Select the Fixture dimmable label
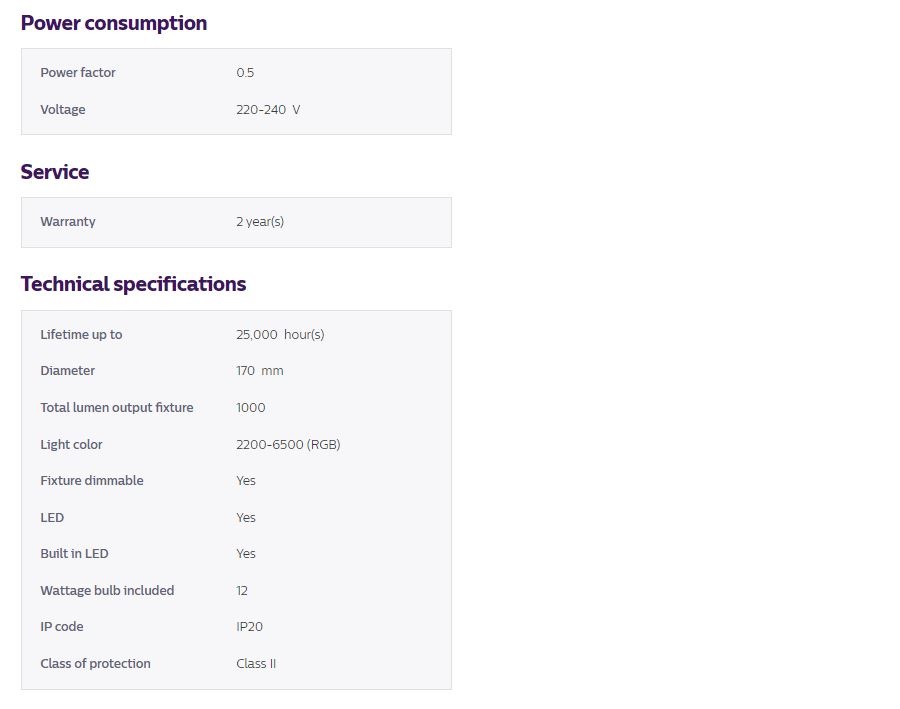Viewport: 900px width, 709px height. pyautogui.click(x=92, y=481)
